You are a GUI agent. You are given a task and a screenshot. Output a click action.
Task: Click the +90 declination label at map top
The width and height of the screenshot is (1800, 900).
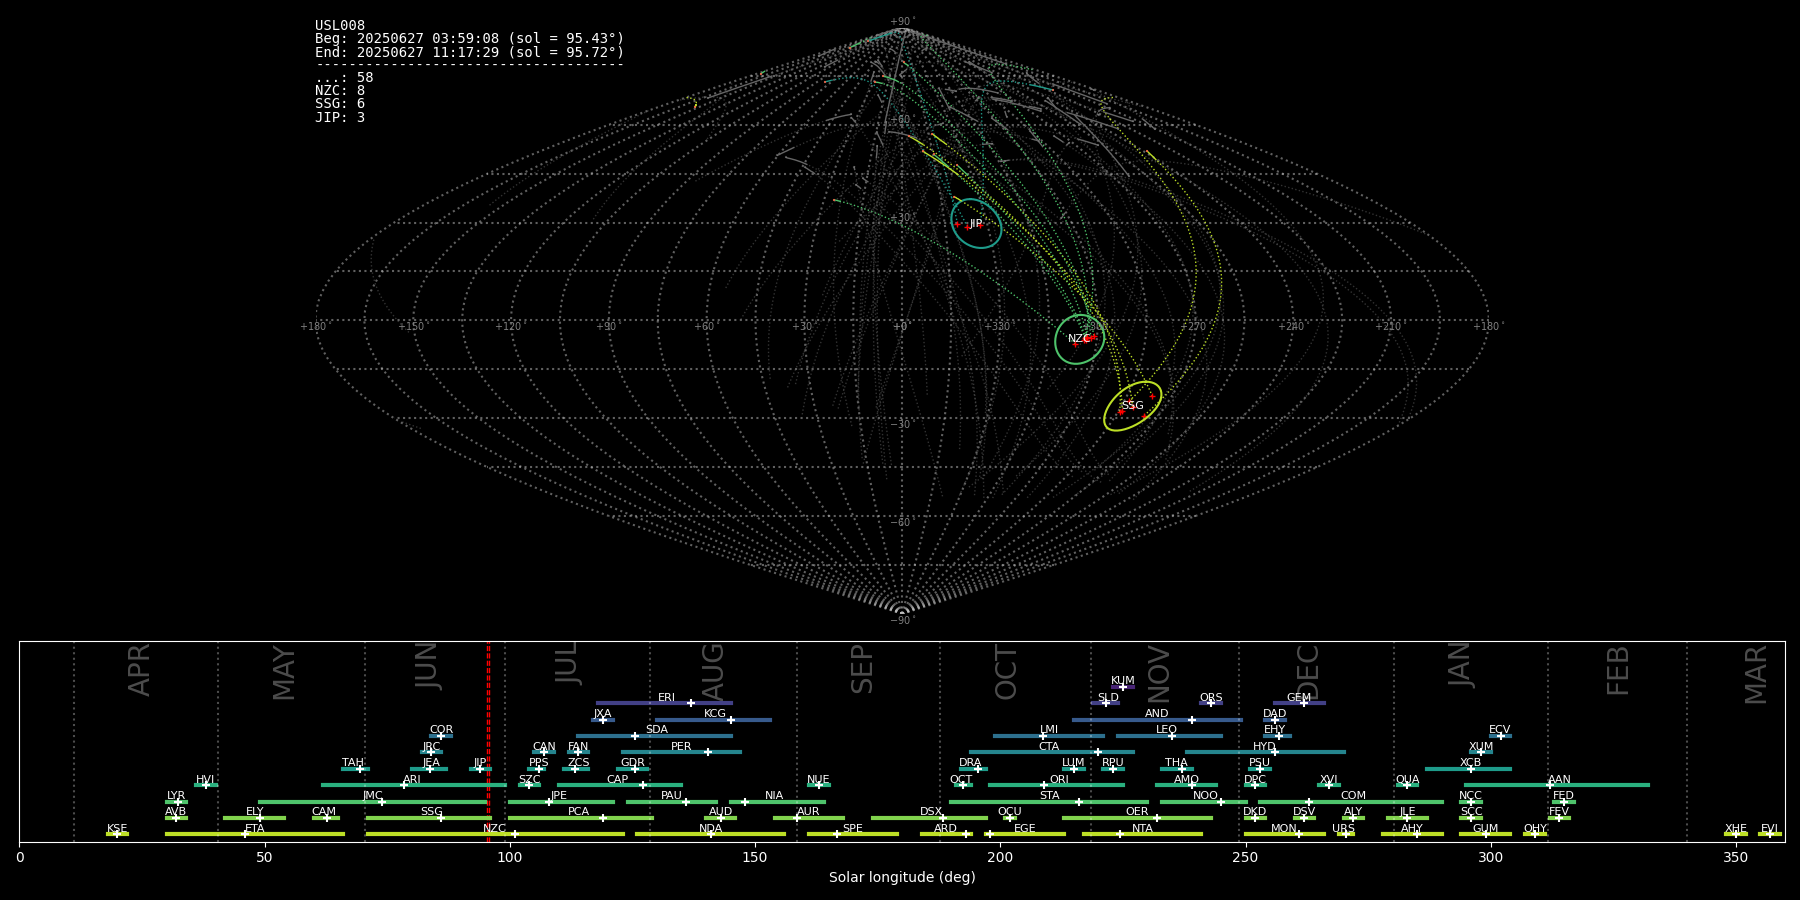901,22
